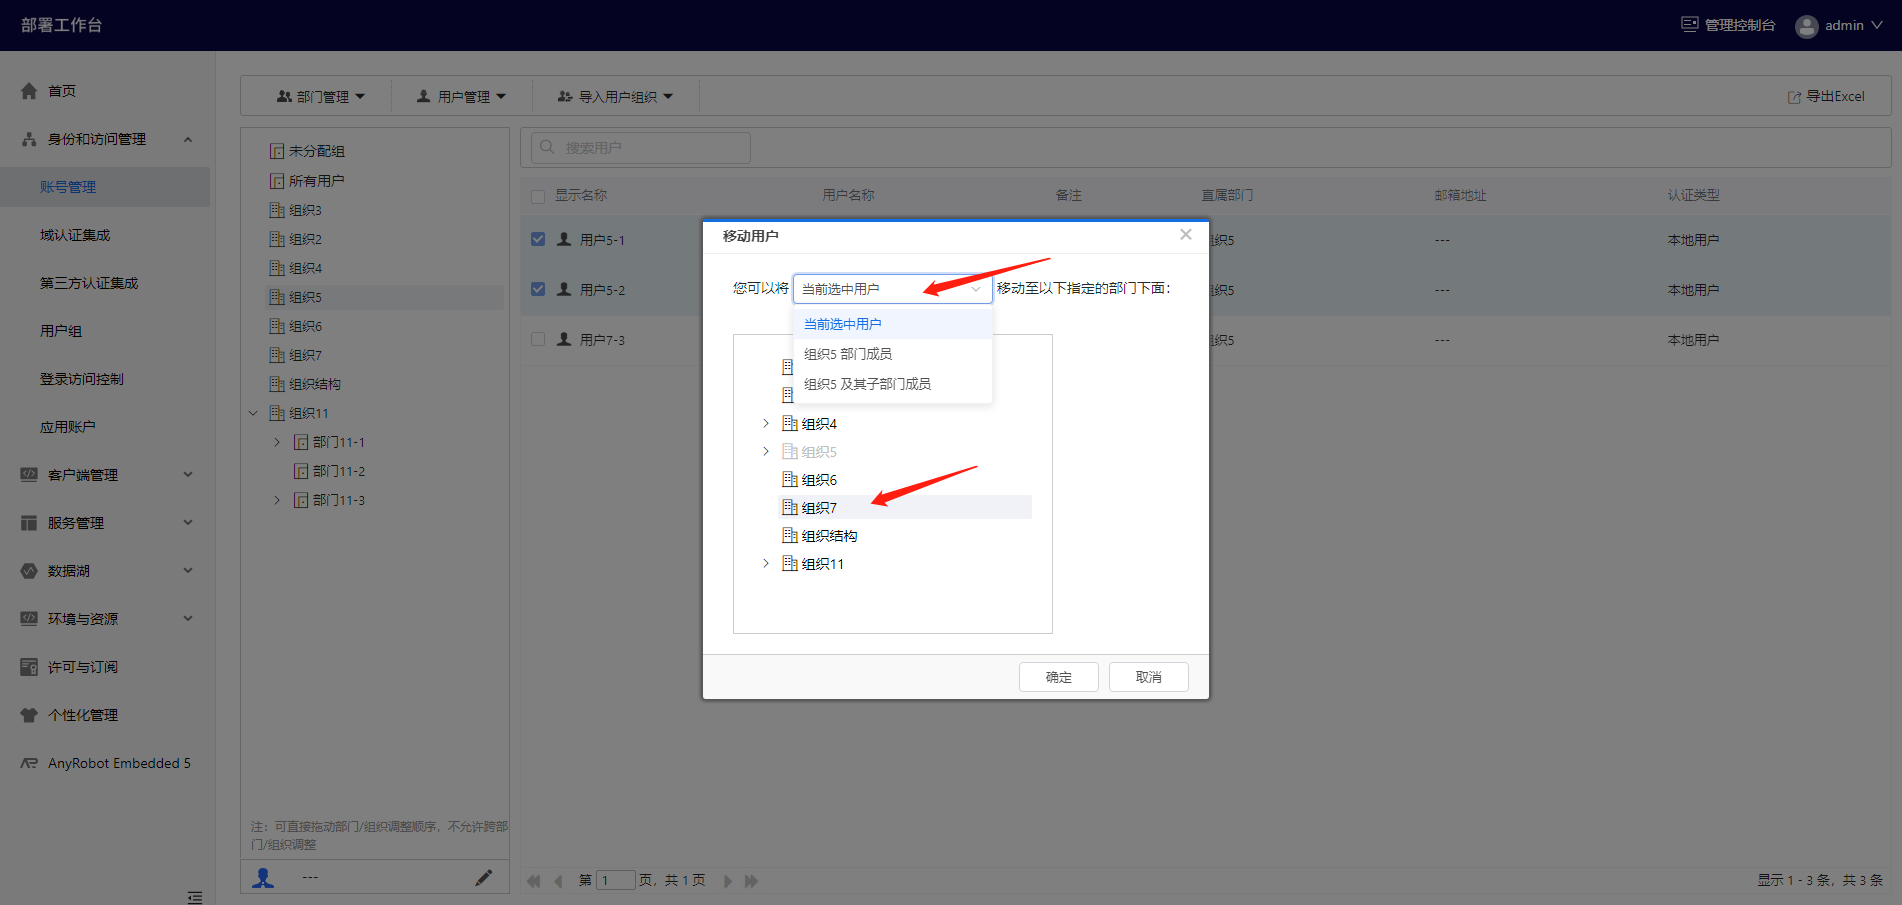
Task: Click the blue user icon in the bottom panel
Action: click(263, 878)
